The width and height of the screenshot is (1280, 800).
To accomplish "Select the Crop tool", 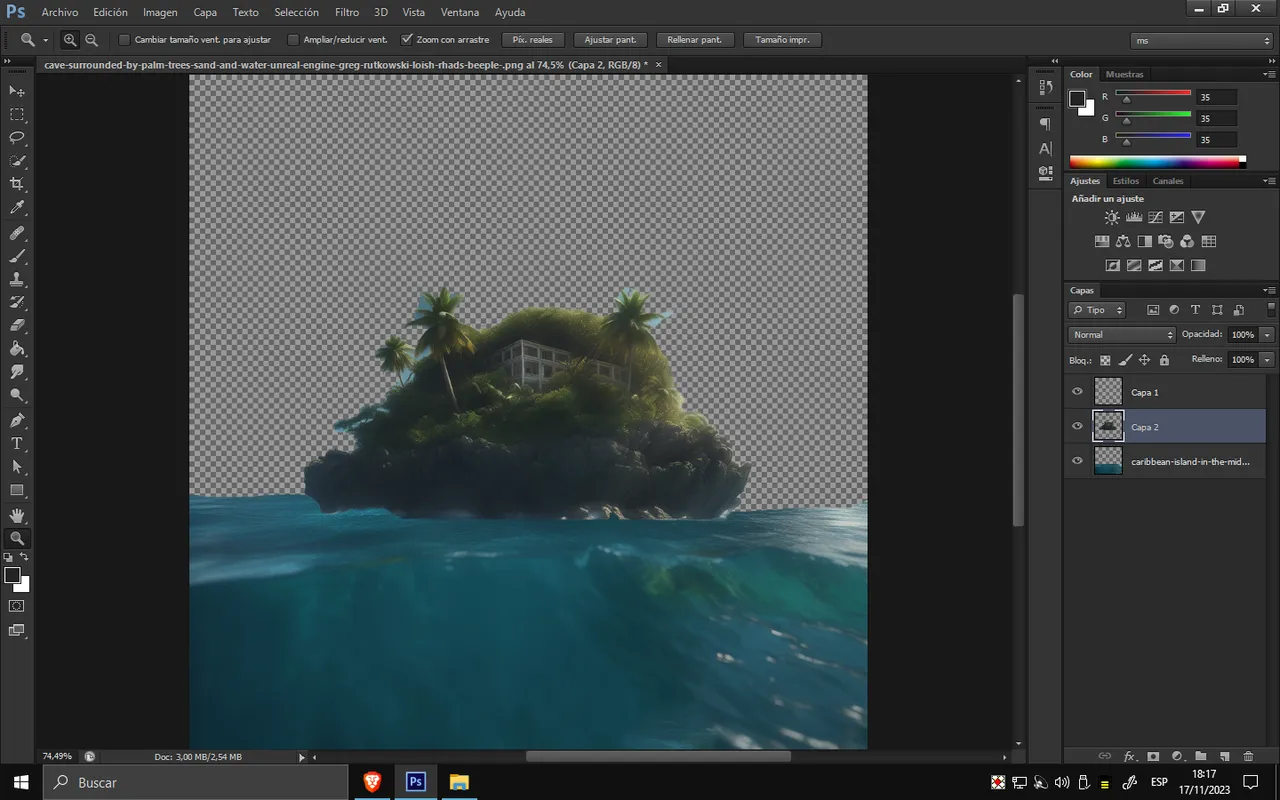I will coord(17,185).
